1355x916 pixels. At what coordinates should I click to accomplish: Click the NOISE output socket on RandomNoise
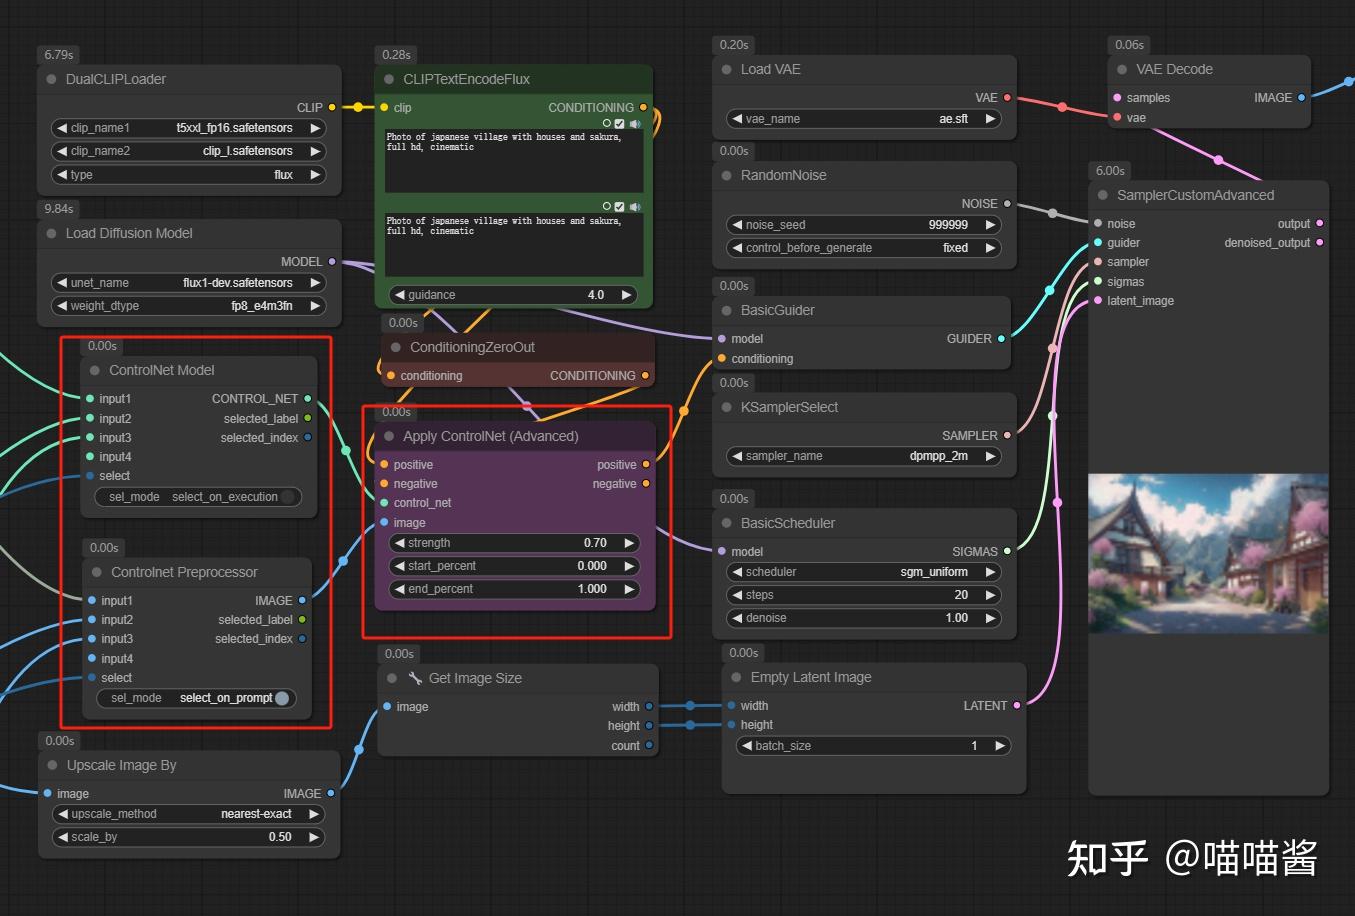pyautogui.click(x=1005, y=203)
